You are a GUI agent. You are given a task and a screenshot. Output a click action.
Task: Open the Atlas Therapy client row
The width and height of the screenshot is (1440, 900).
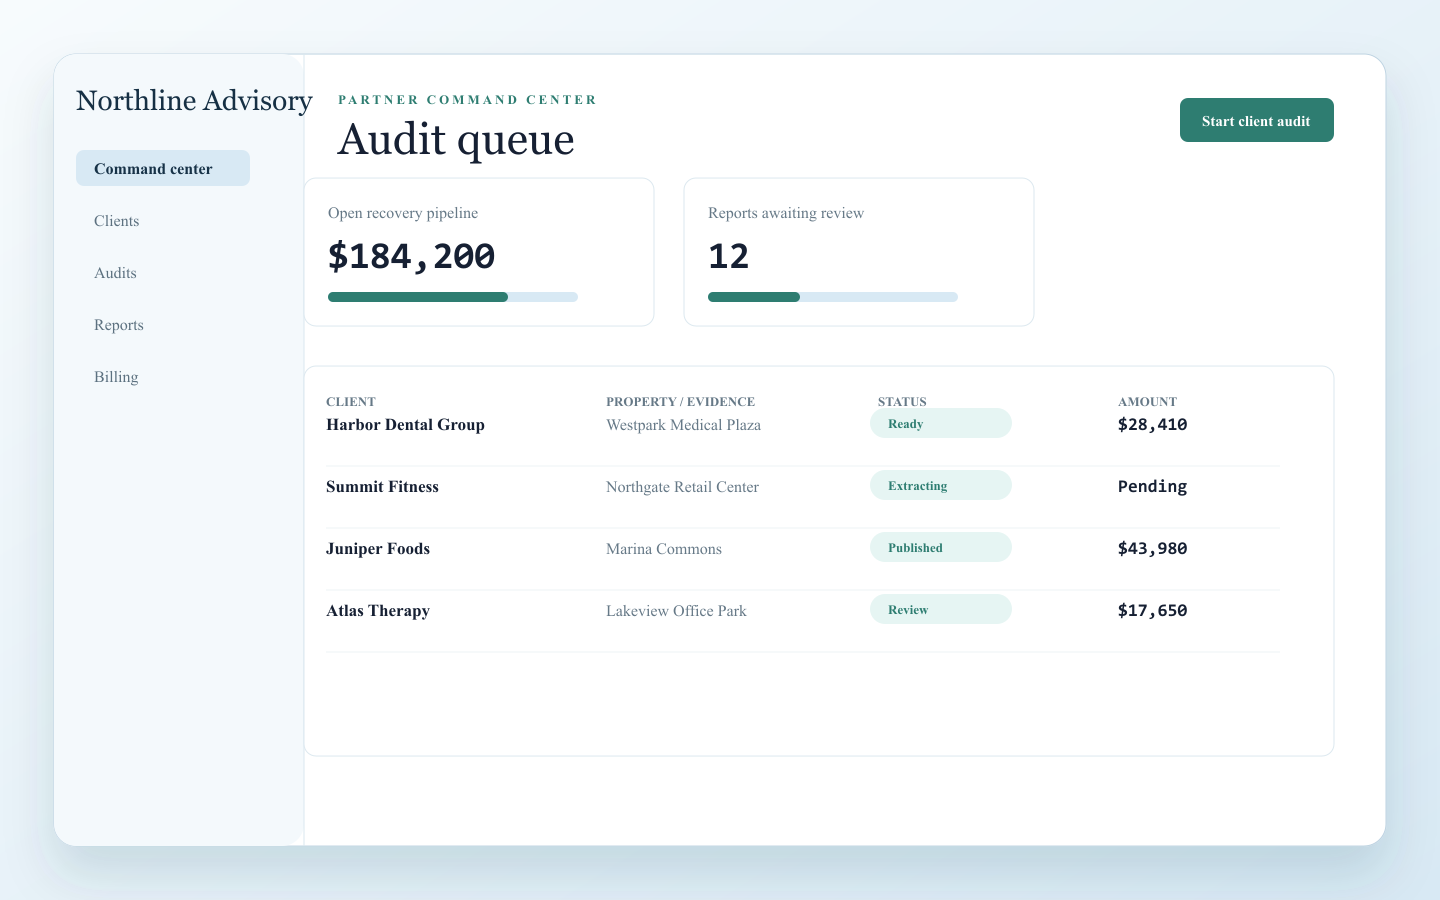tap(803, 621)
